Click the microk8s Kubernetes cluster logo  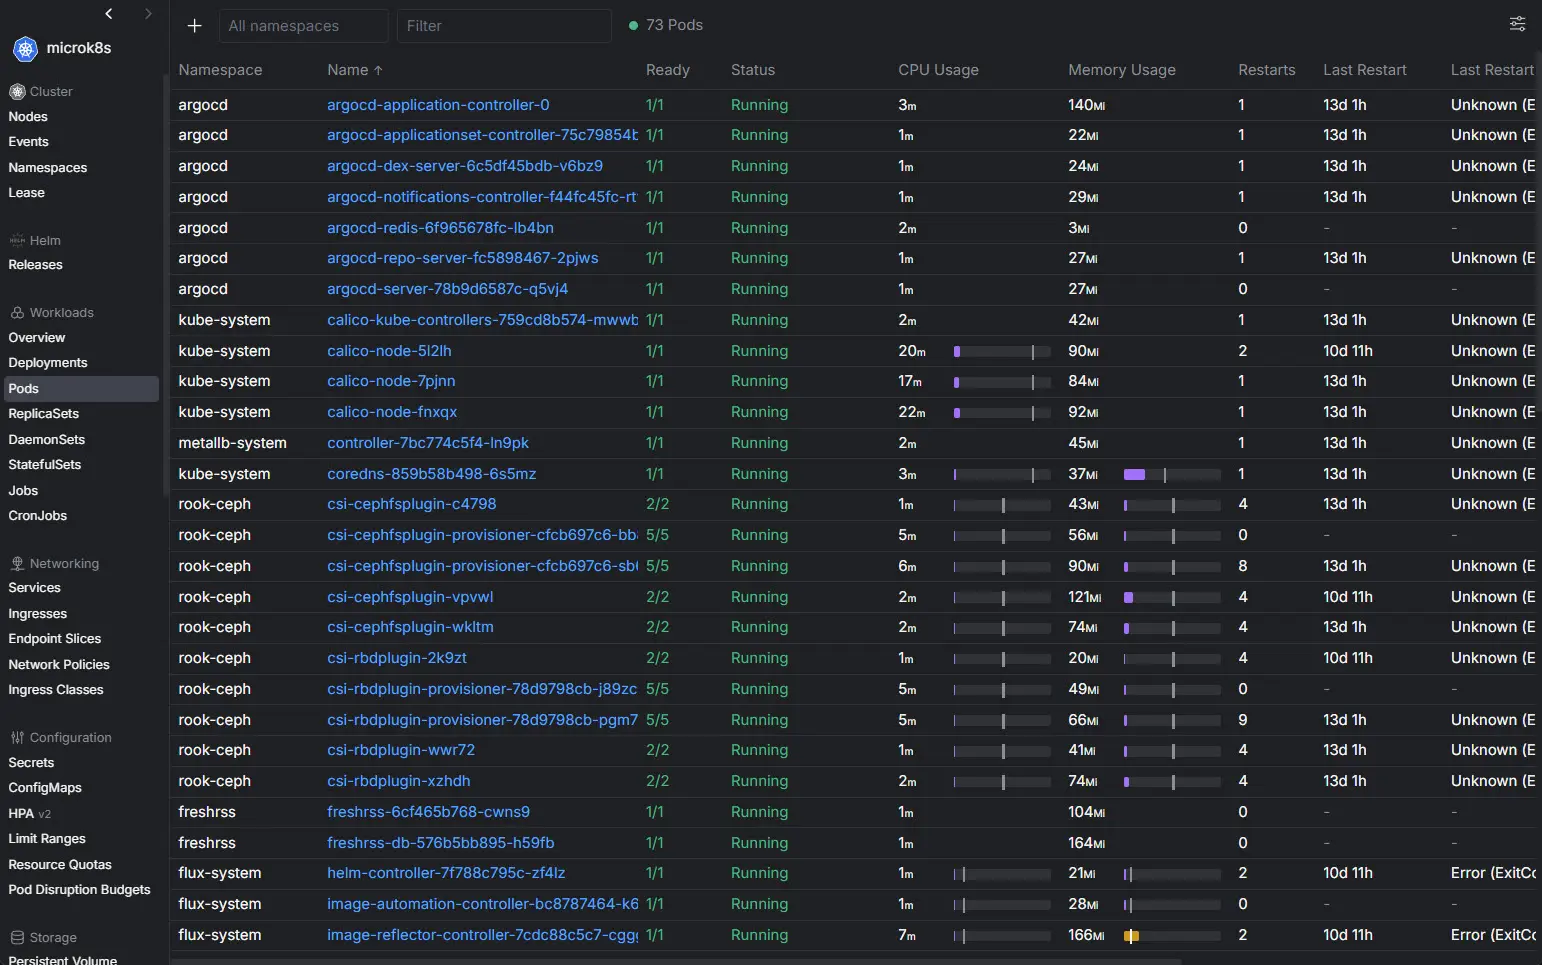[25, 48]
